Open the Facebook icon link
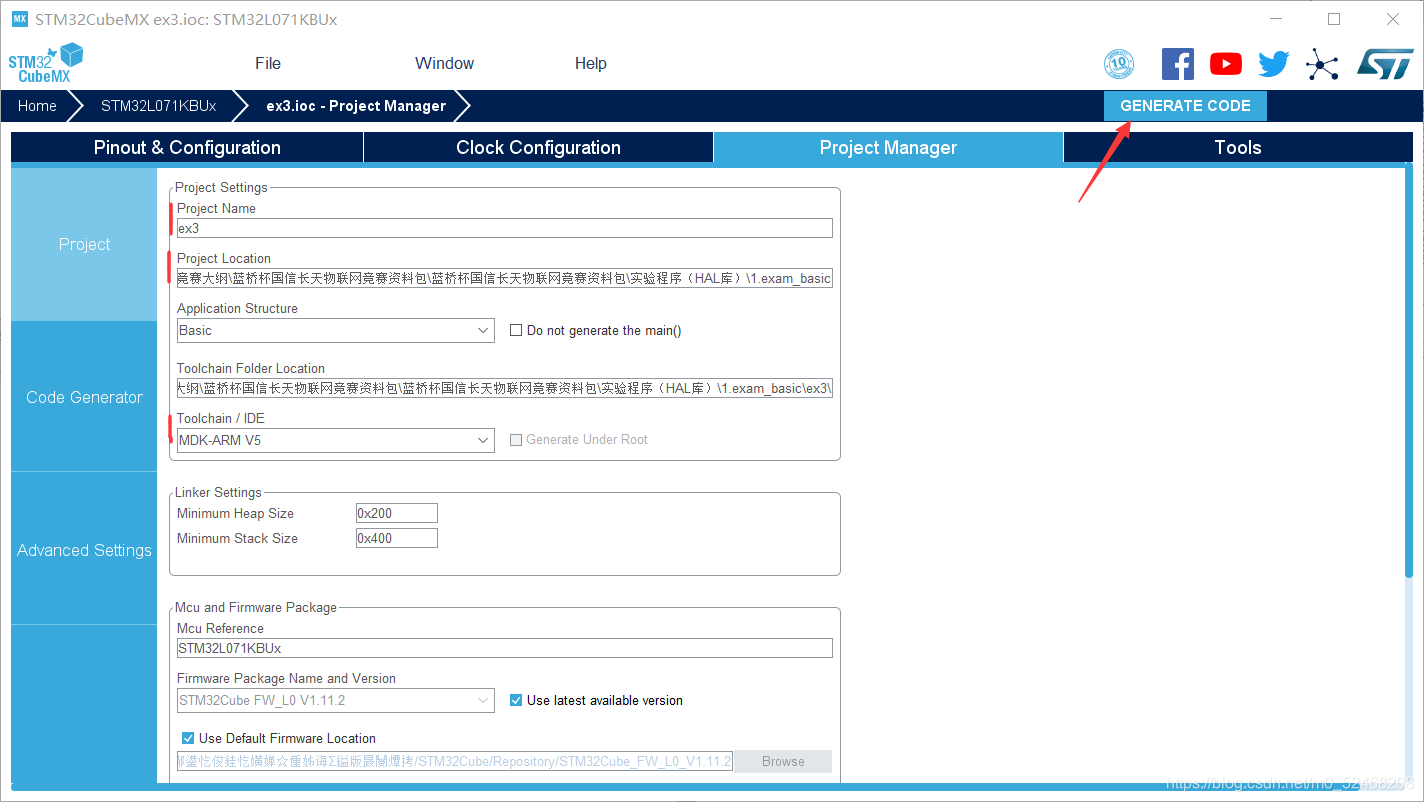 point(1177,64)
